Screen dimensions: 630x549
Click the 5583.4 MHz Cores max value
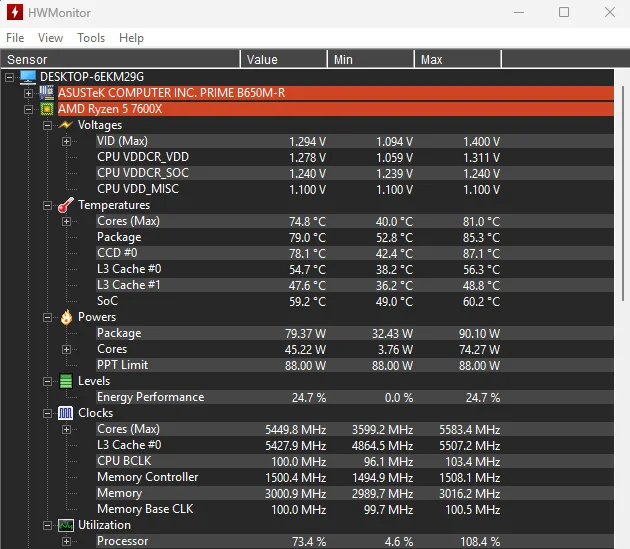[470, 430]
